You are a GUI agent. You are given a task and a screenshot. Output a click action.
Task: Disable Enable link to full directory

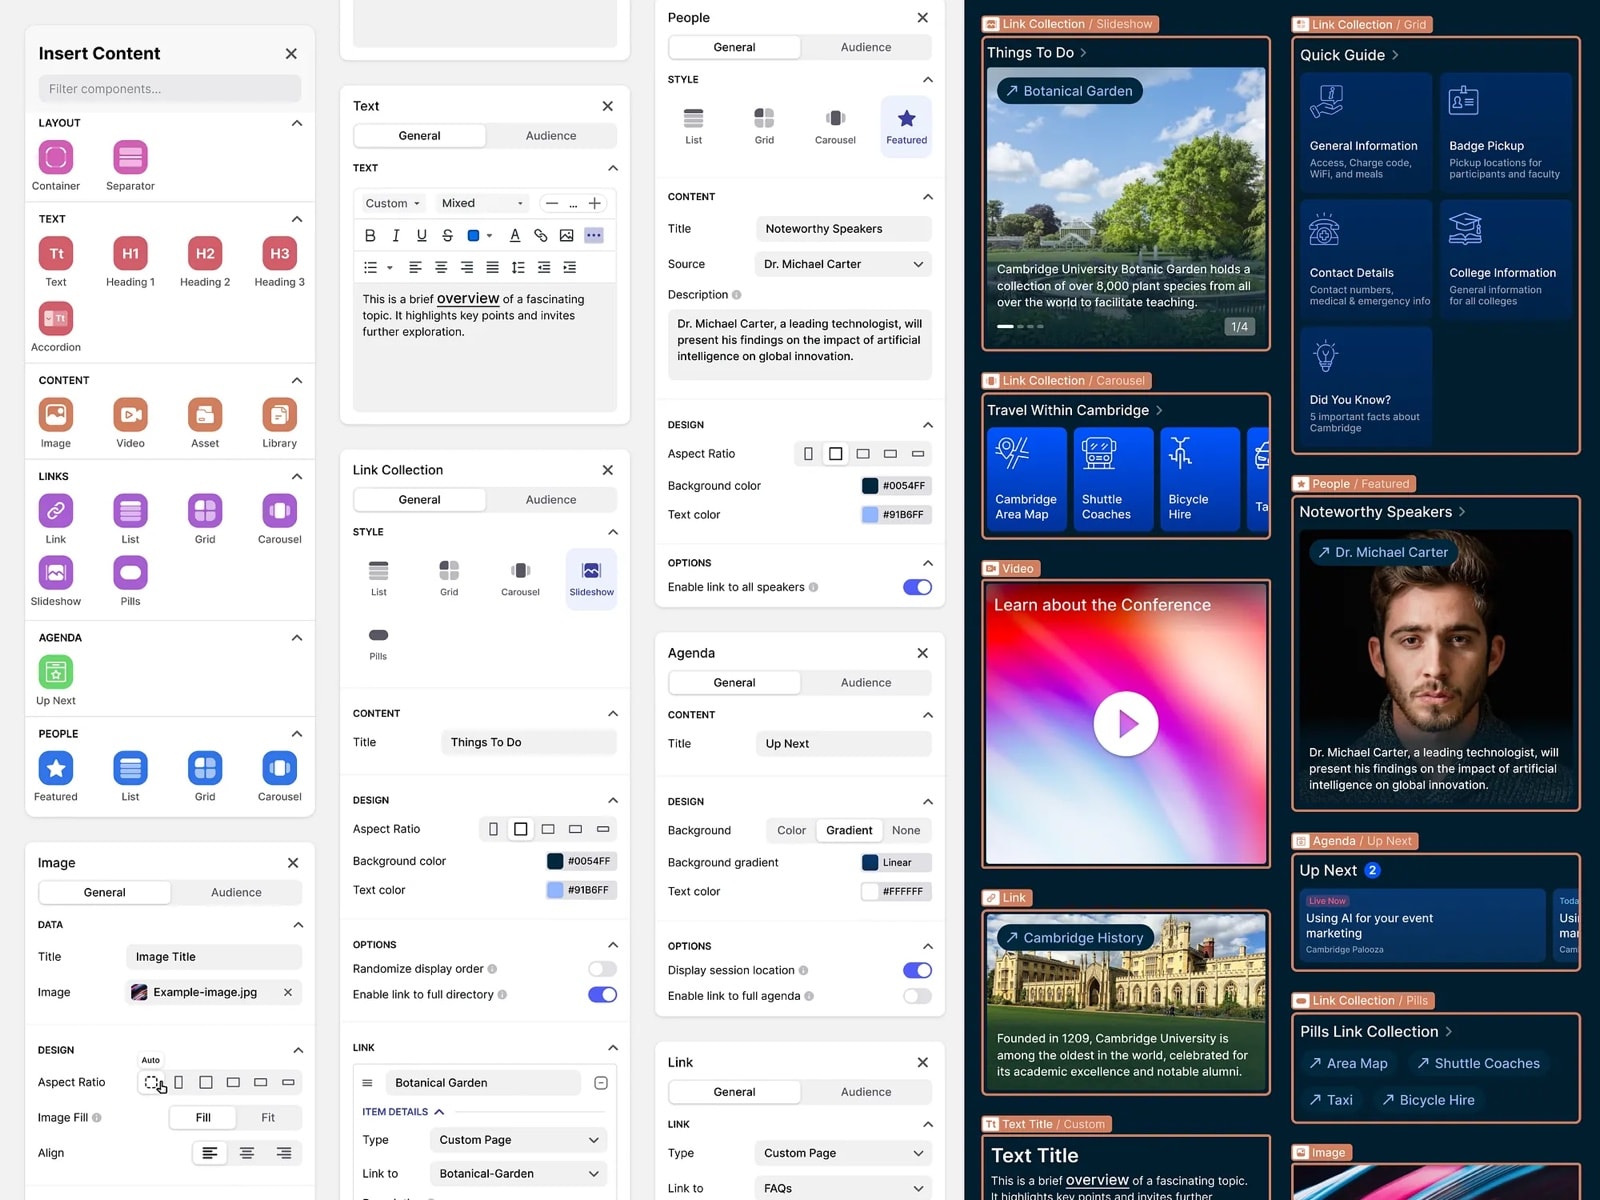tap(602, 994)
